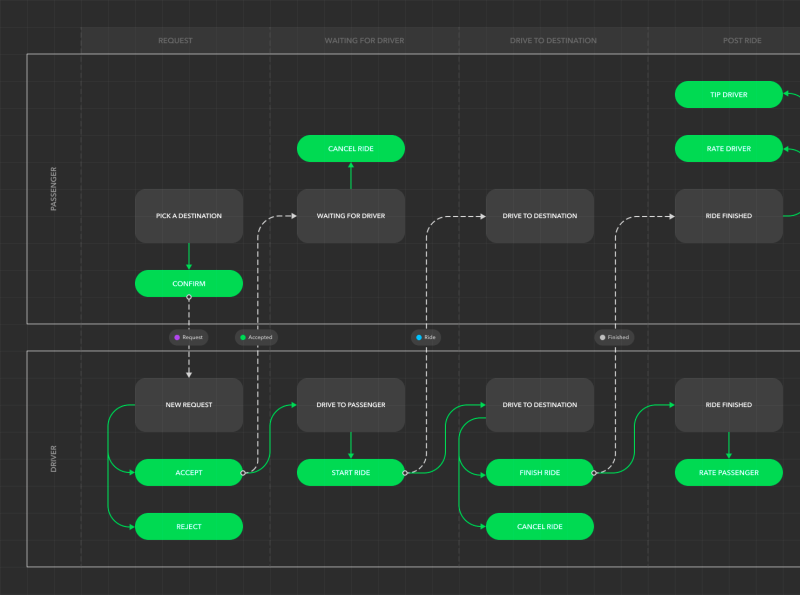Click the purple Request event tag
Screen dimensions: 800x595
(x=188, y=338)
